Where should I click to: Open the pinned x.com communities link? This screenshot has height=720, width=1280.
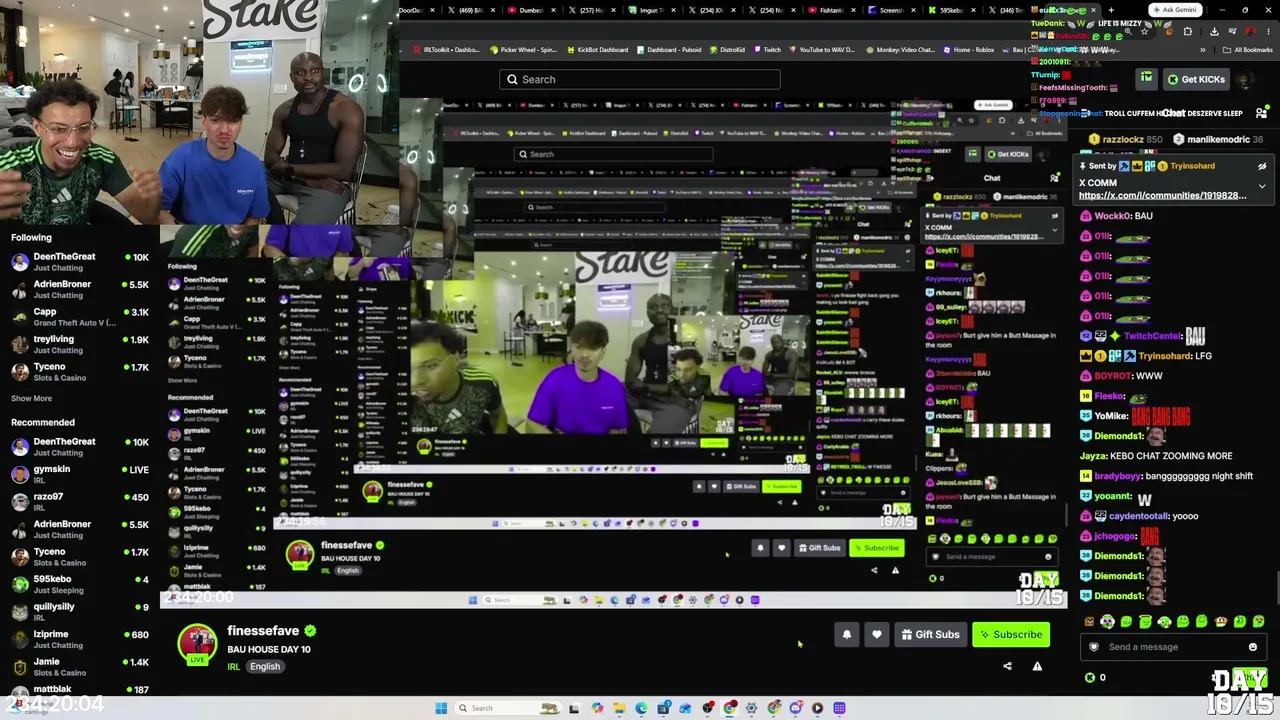tap(1163, 196)
